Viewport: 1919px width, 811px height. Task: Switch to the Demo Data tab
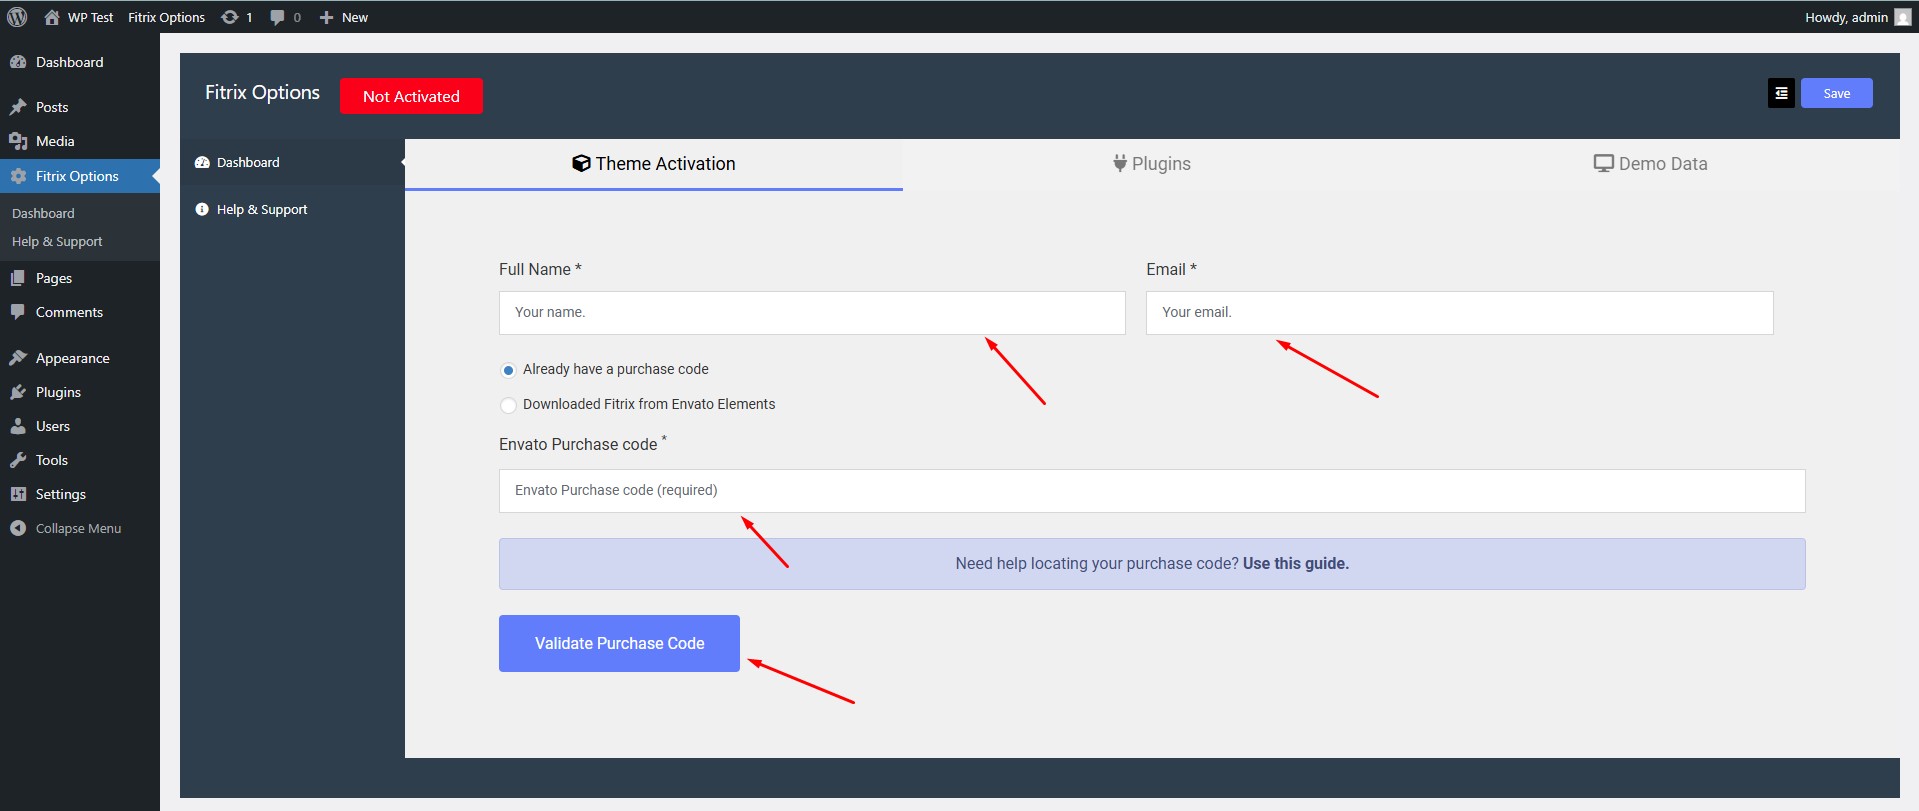click(x=1650, y=164)
